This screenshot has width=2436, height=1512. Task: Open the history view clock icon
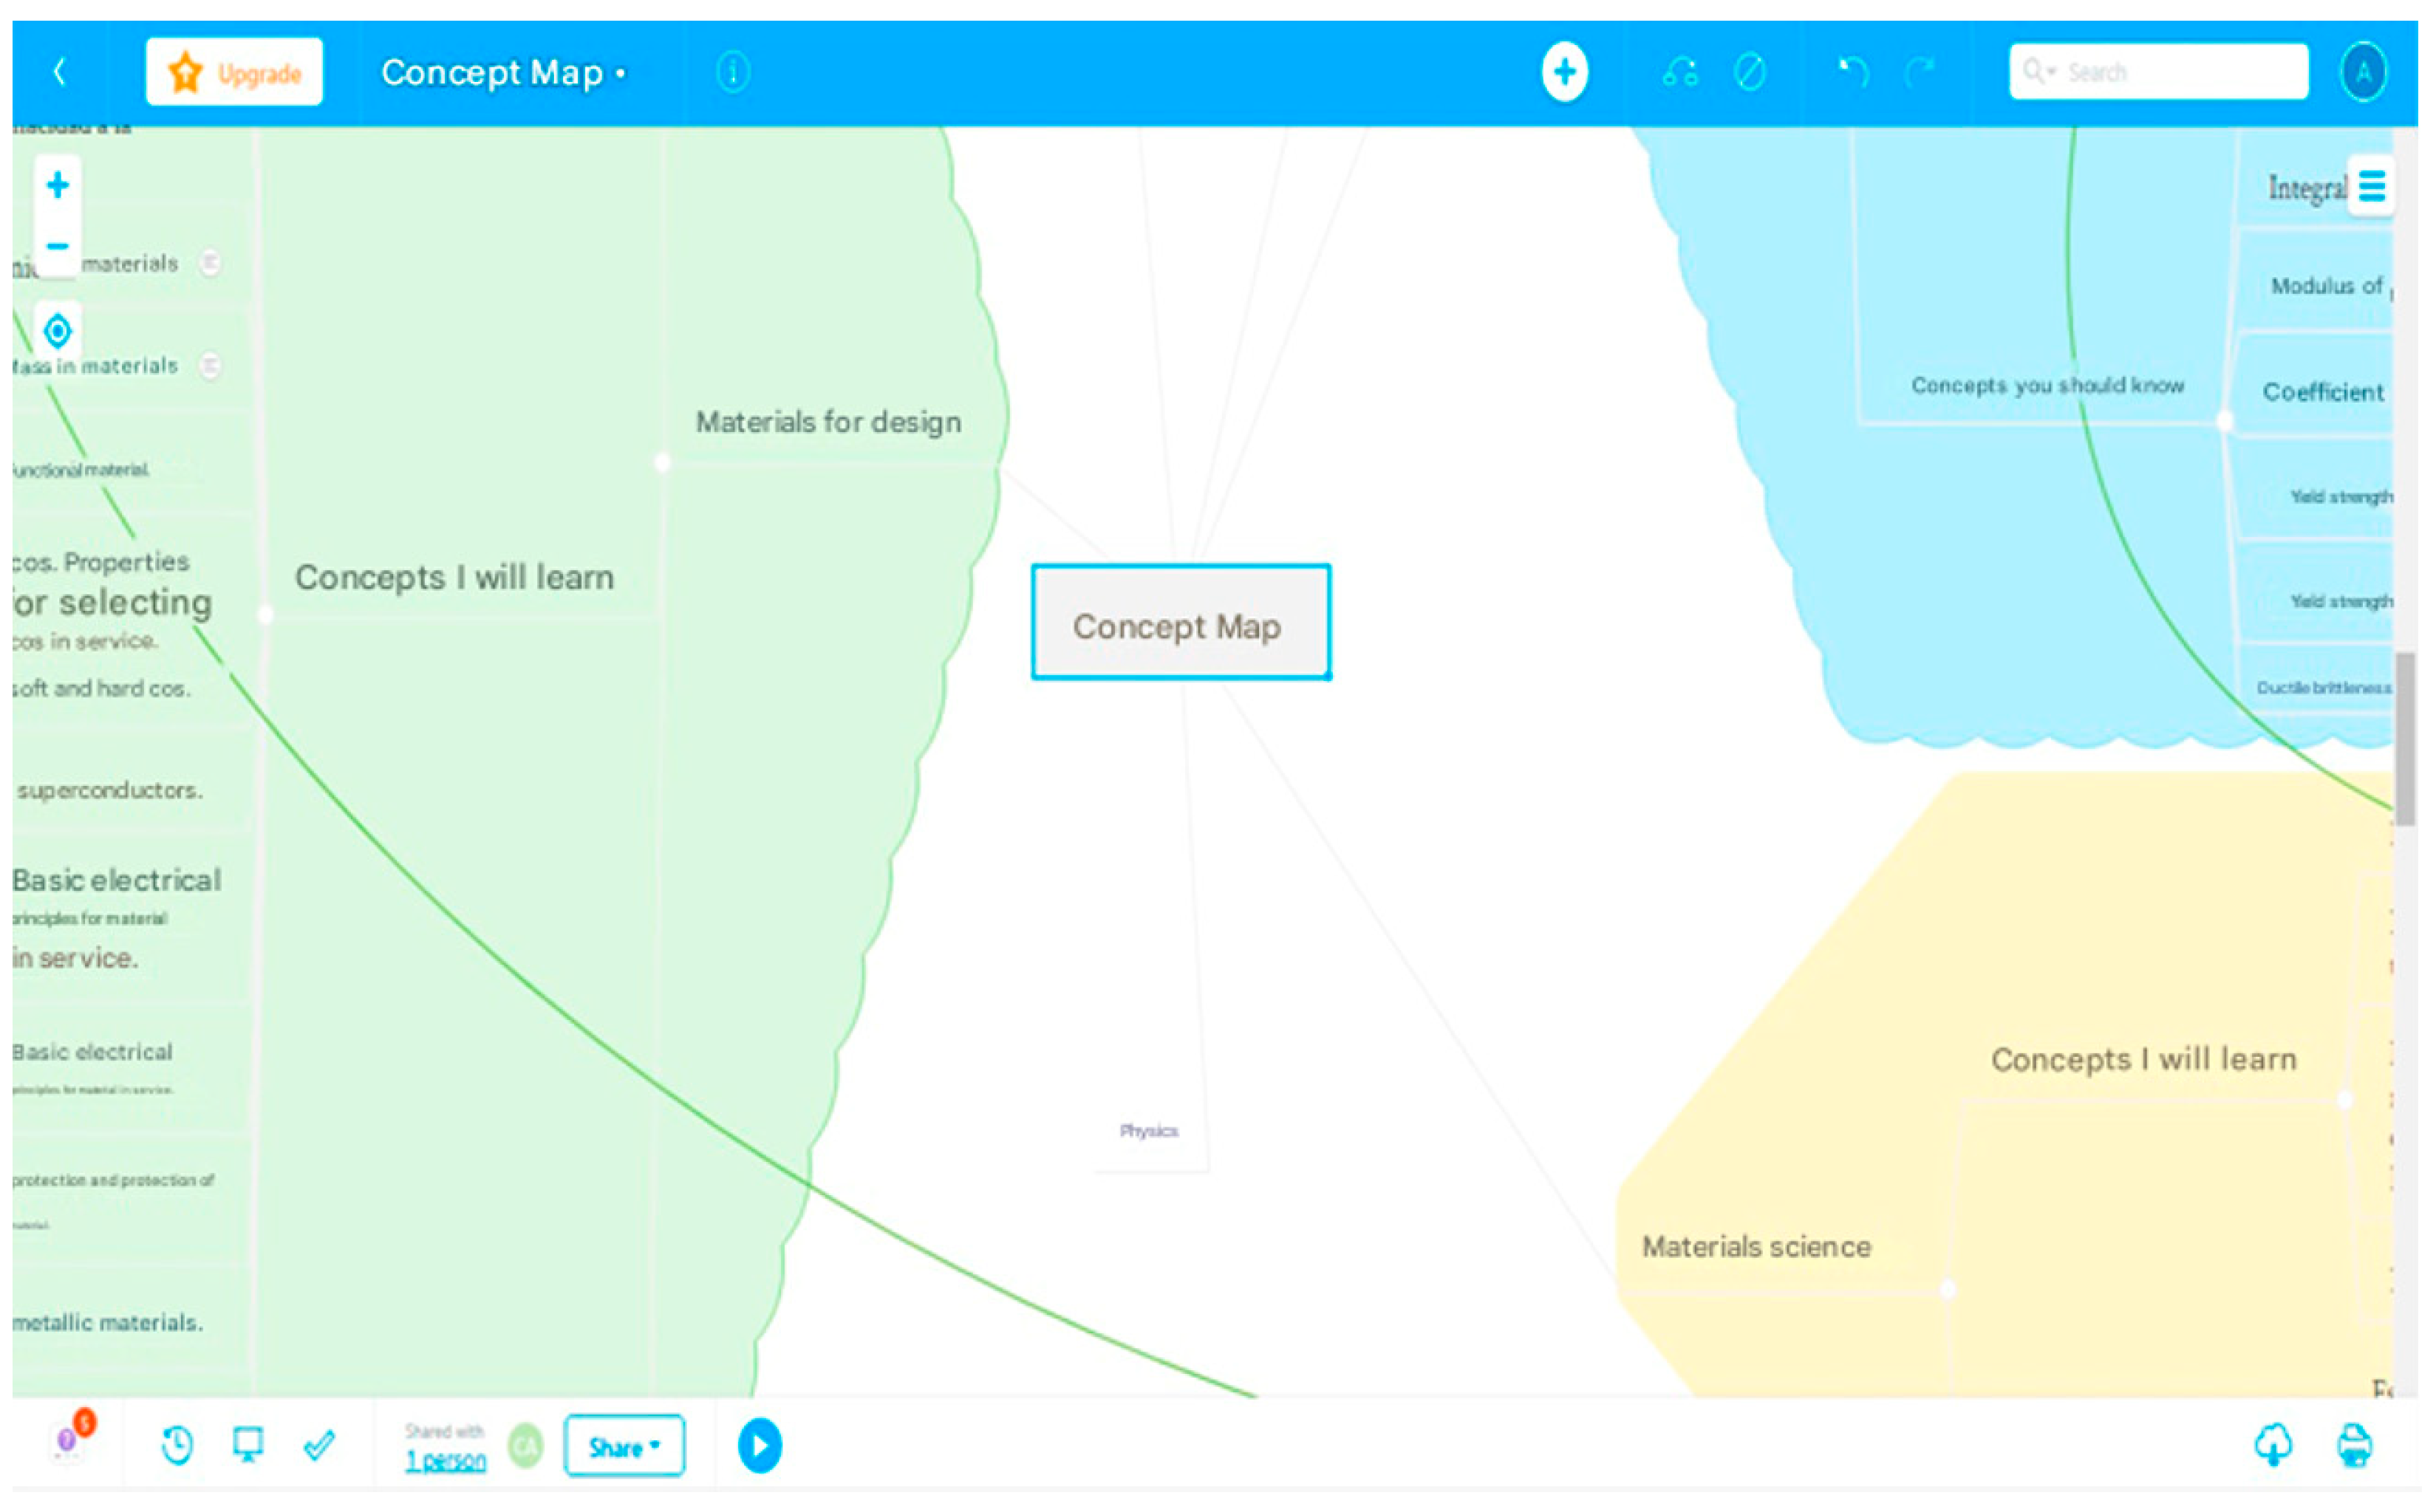pos(177,1445)
